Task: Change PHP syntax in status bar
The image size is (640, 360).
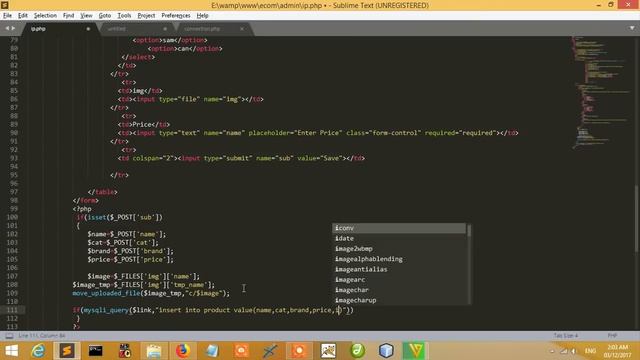Action: [x=612, y=336]
